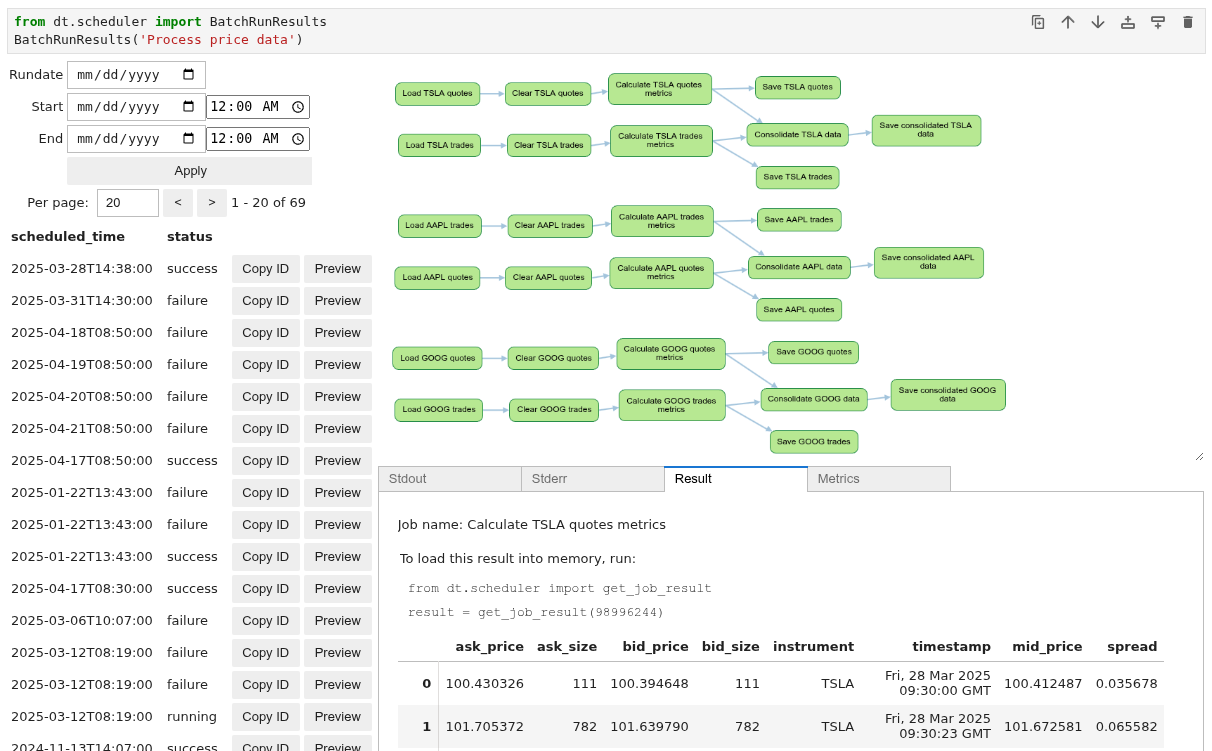Screen dimensions: 1212x751
Task: Click the code cell BatchRunResults line
Action: coord(158,40)
